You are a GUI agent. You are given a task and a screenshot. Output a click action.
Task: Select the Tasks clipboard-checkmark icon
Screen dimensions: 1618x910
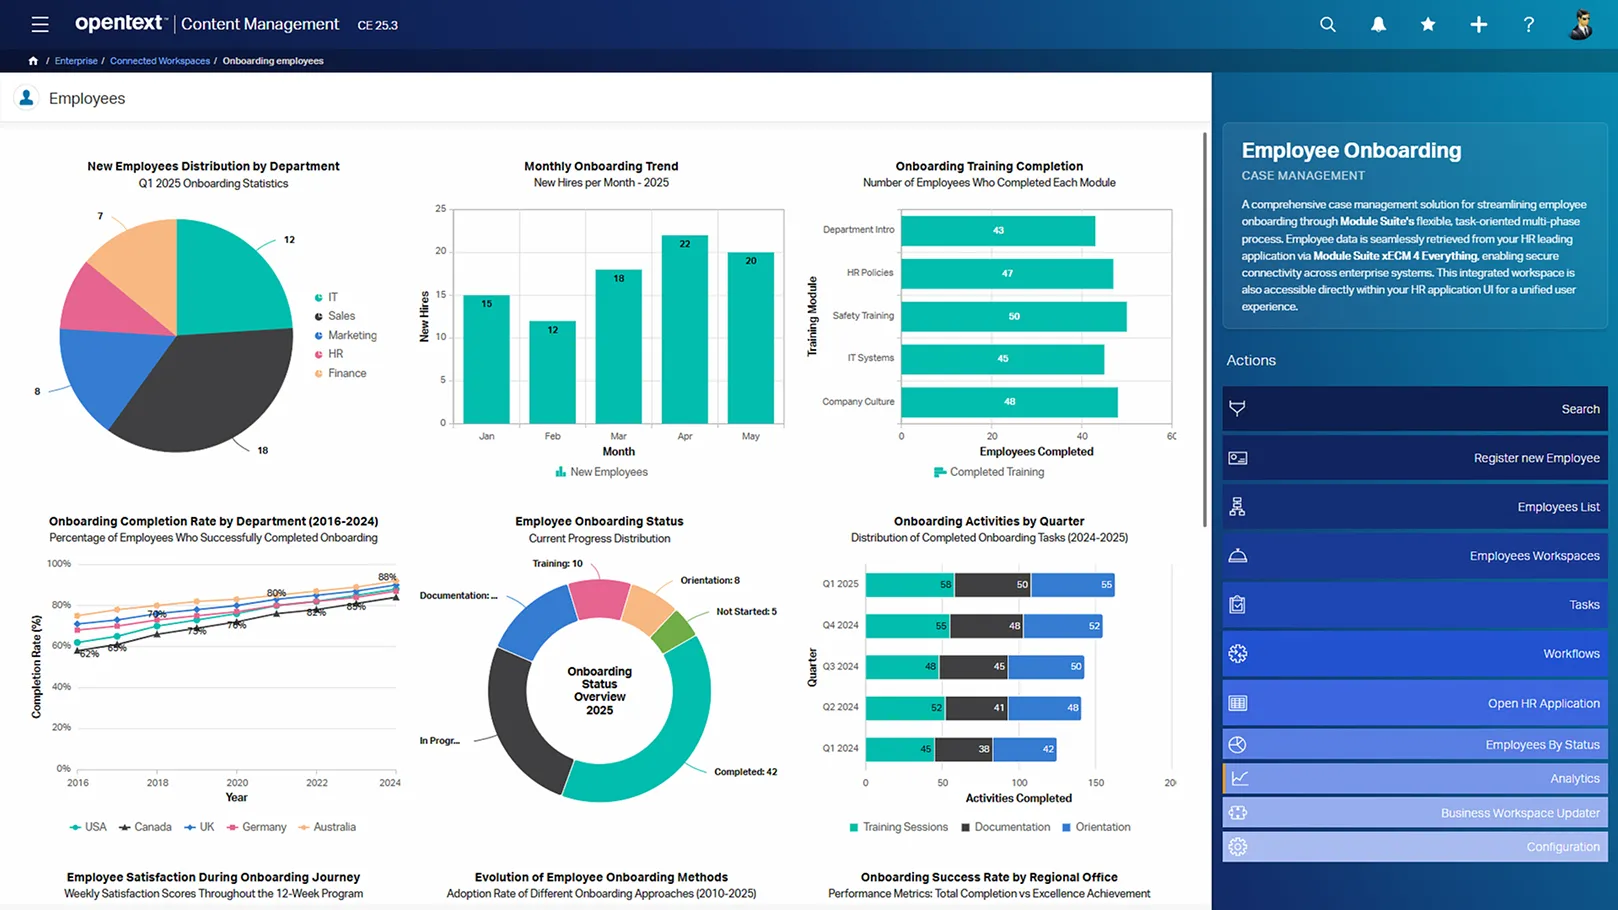point(1238,604)
